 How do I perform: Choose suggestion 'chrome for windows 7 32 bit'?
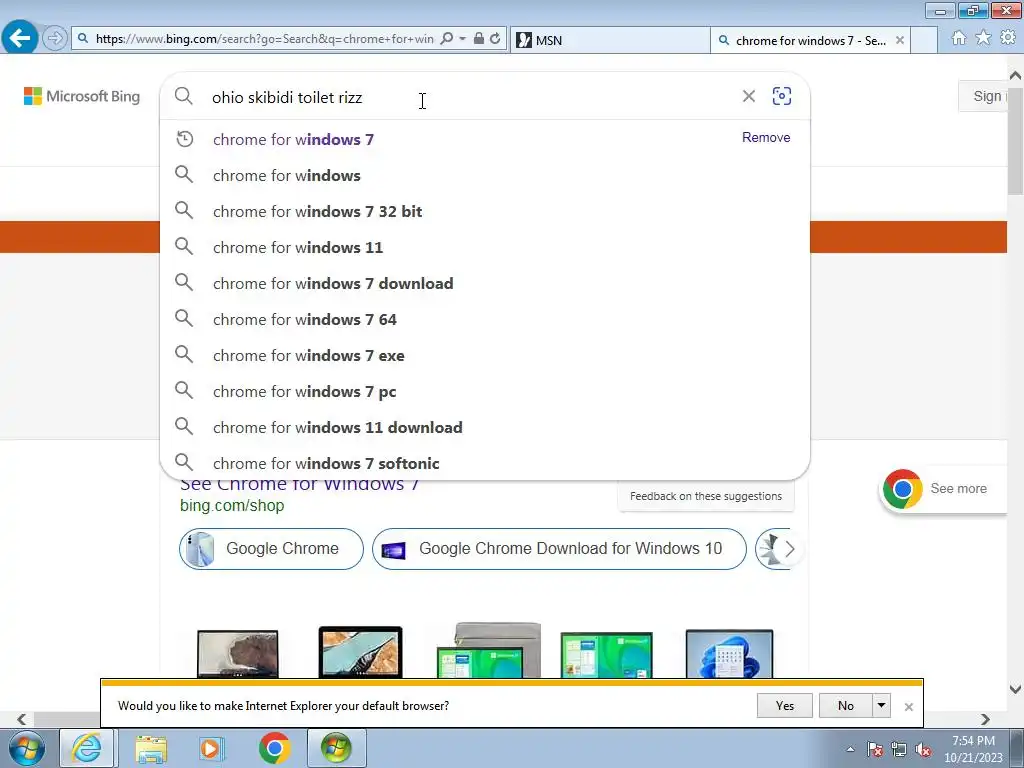pyautogui.click(x=485, y=211)
